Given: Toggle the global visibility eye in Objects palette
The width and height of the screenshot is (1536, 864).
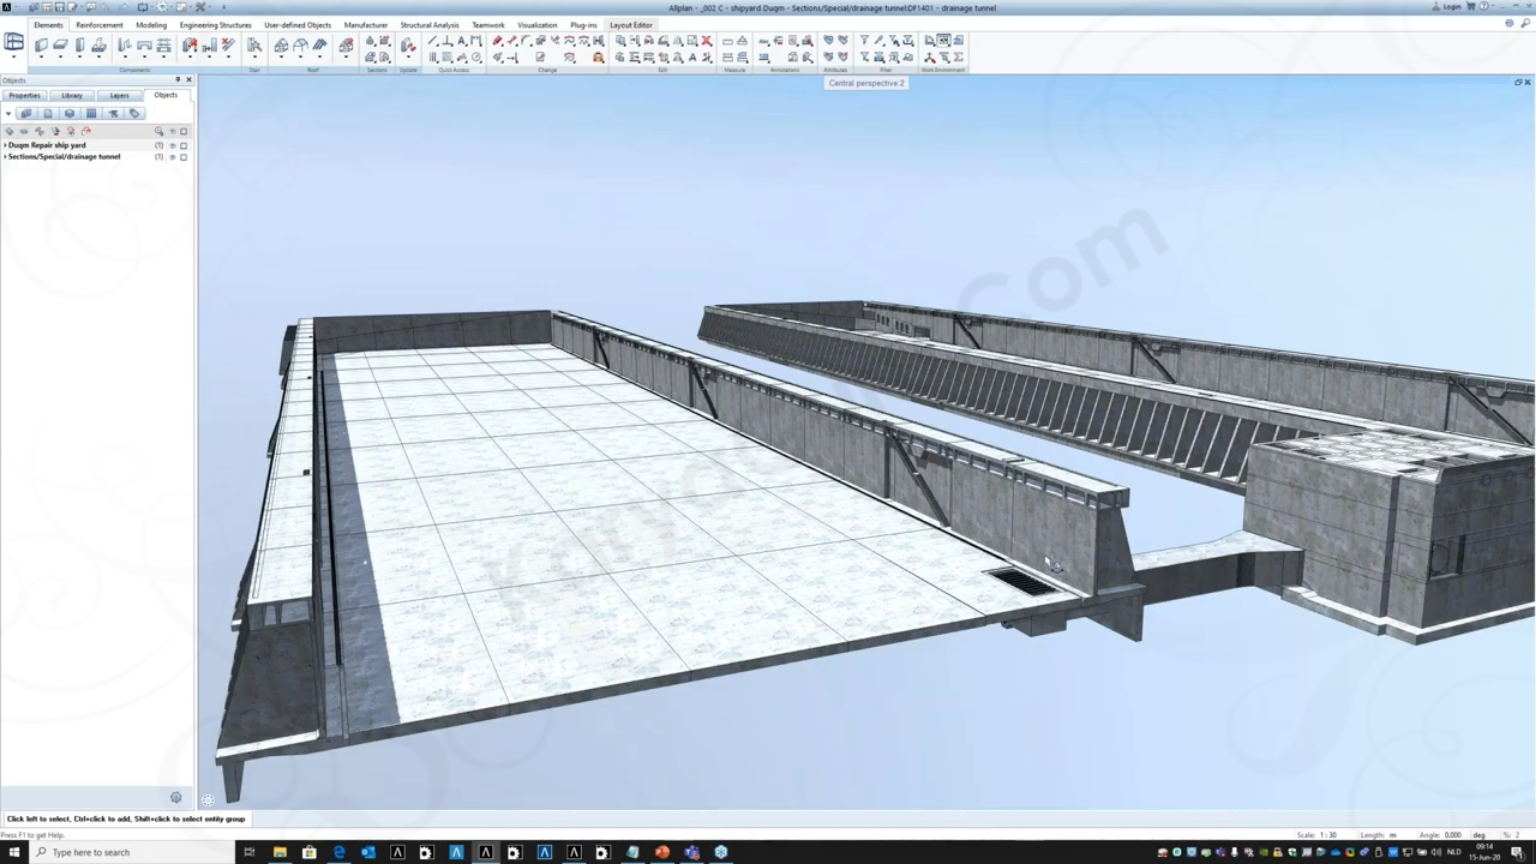Looking at the screenshot, I should click(x=172, y=131).
